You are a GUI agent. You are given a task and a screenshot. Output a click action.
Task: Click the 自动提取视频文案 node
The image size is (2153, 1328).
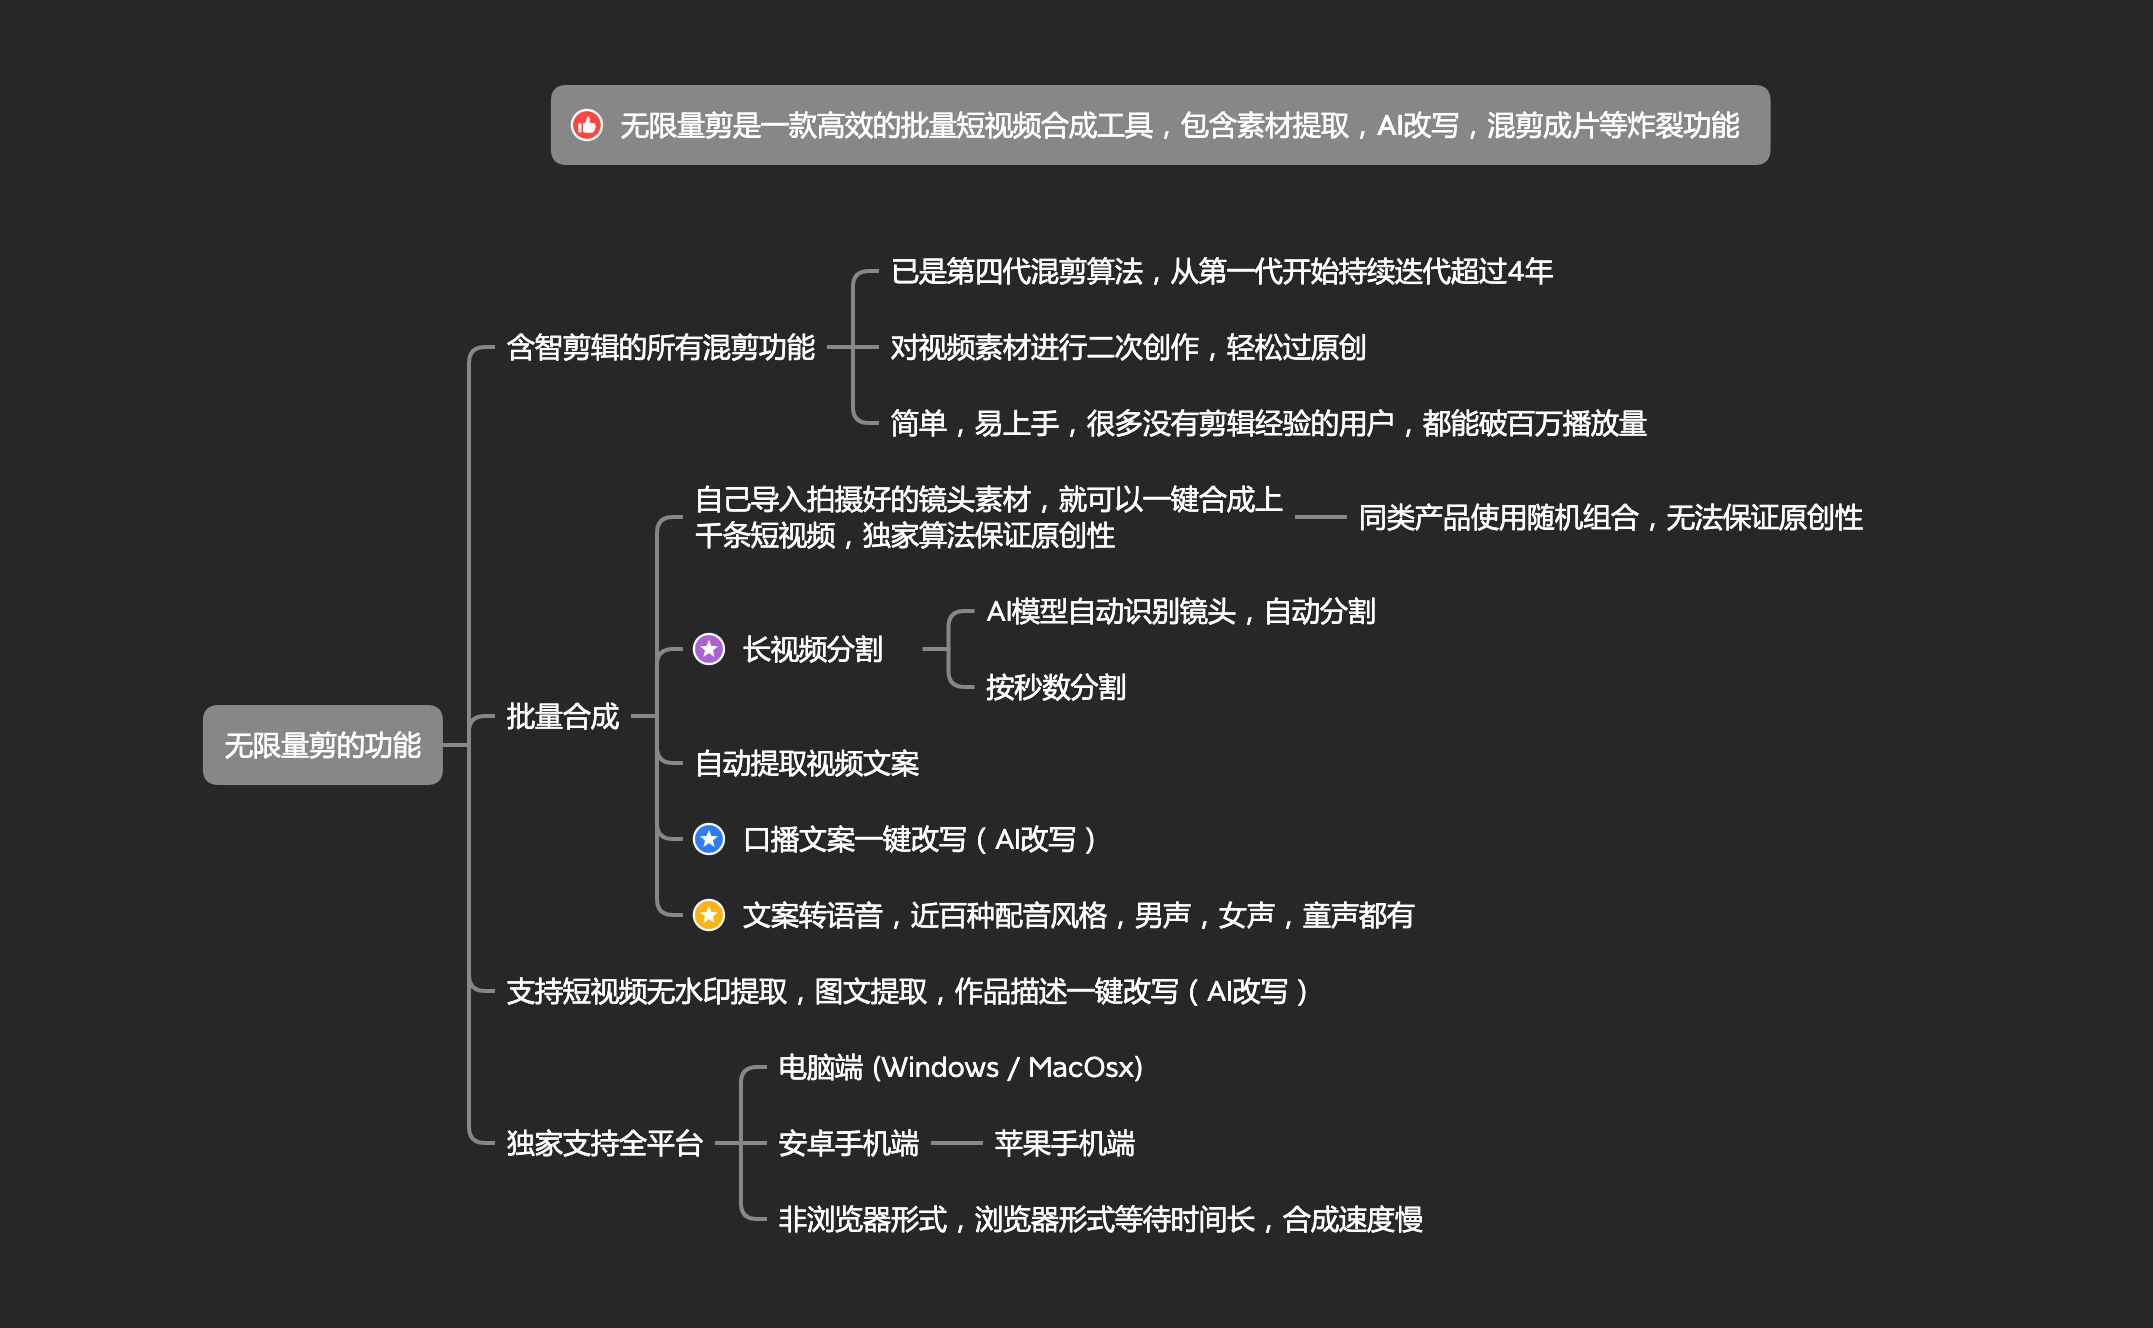pos(806,764)
